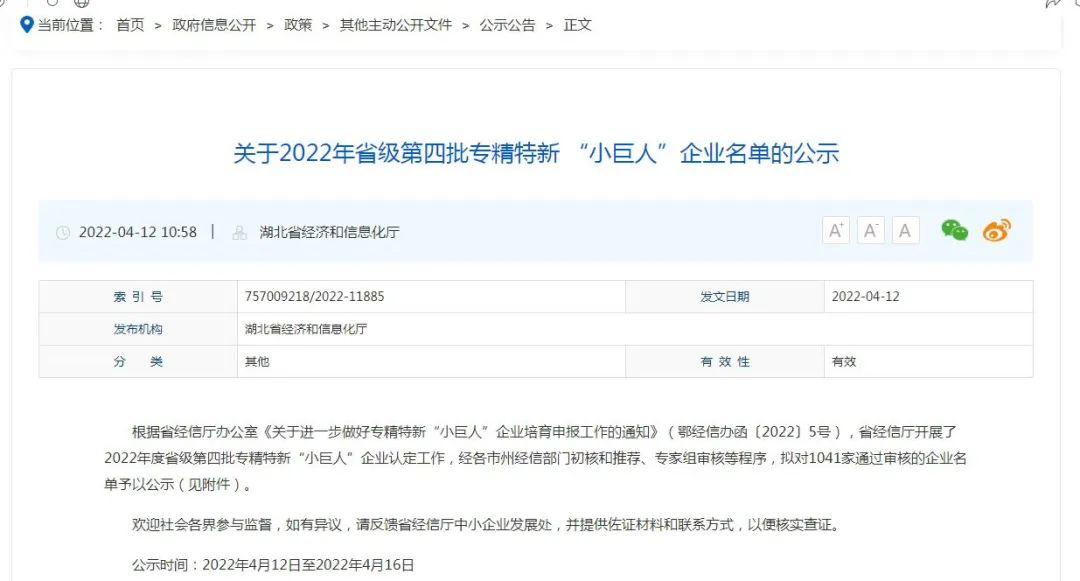Click the 湖北省经济和信息化厅 source in the header bar
Screen dimensions: 1080x581
coord(329,232)
